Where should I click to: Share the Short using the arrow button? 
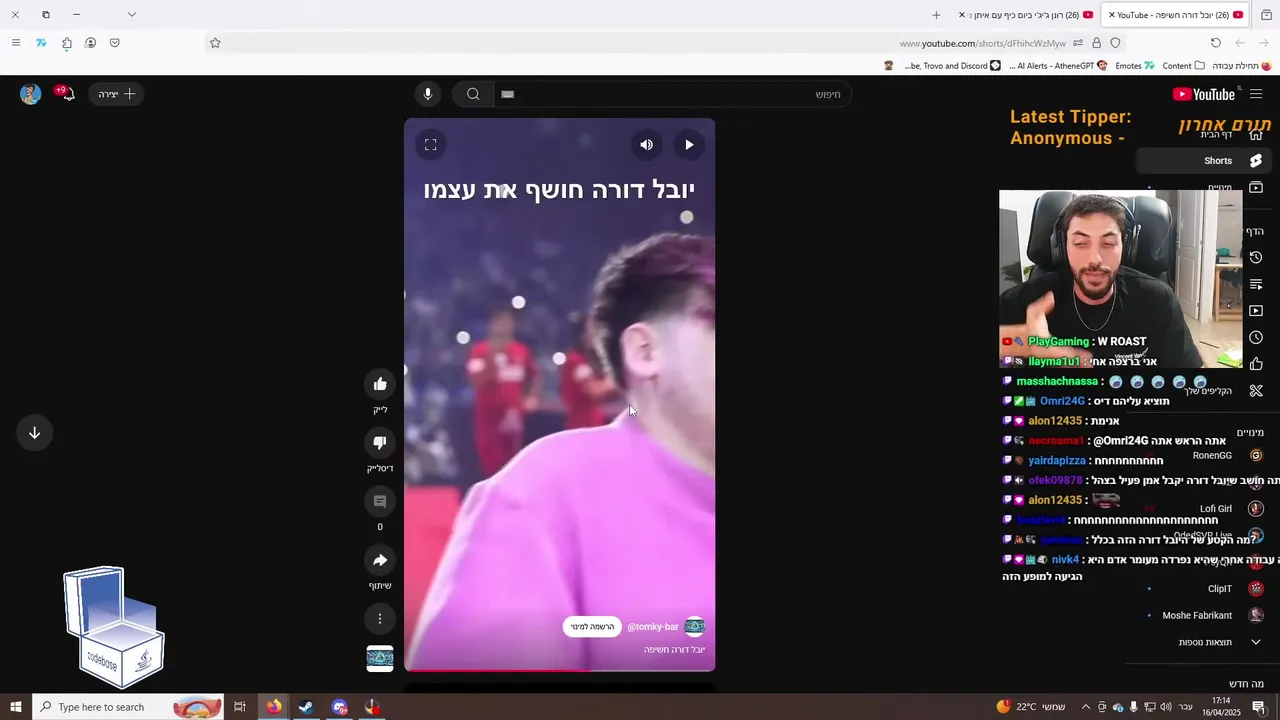(x=380, y=560)
